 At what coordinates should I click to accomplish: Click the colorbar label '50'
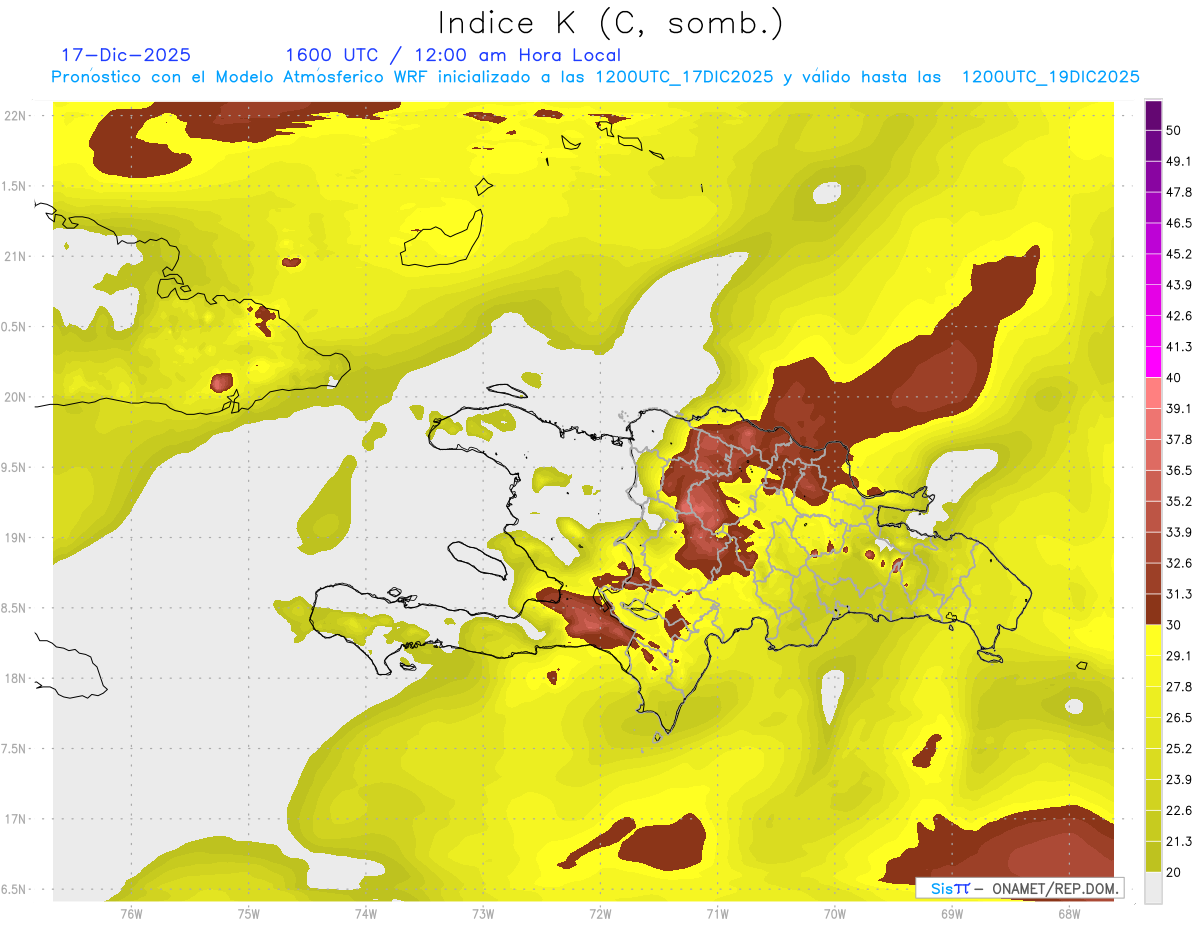(1173, 130)
